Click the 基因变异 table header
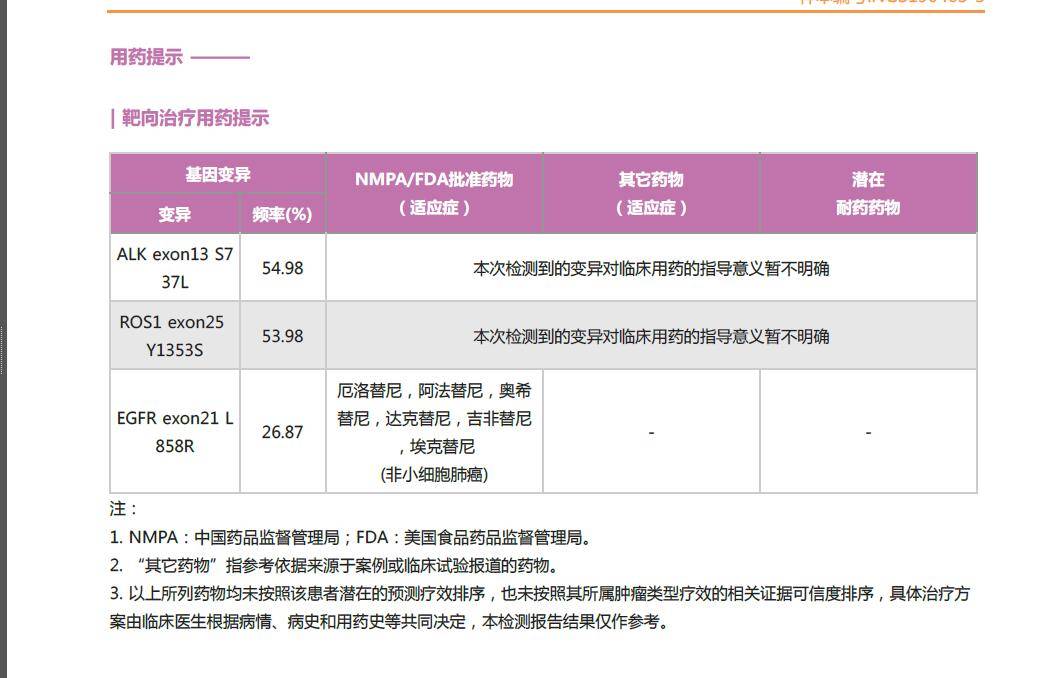The image size is (1056, 678). 217,174
